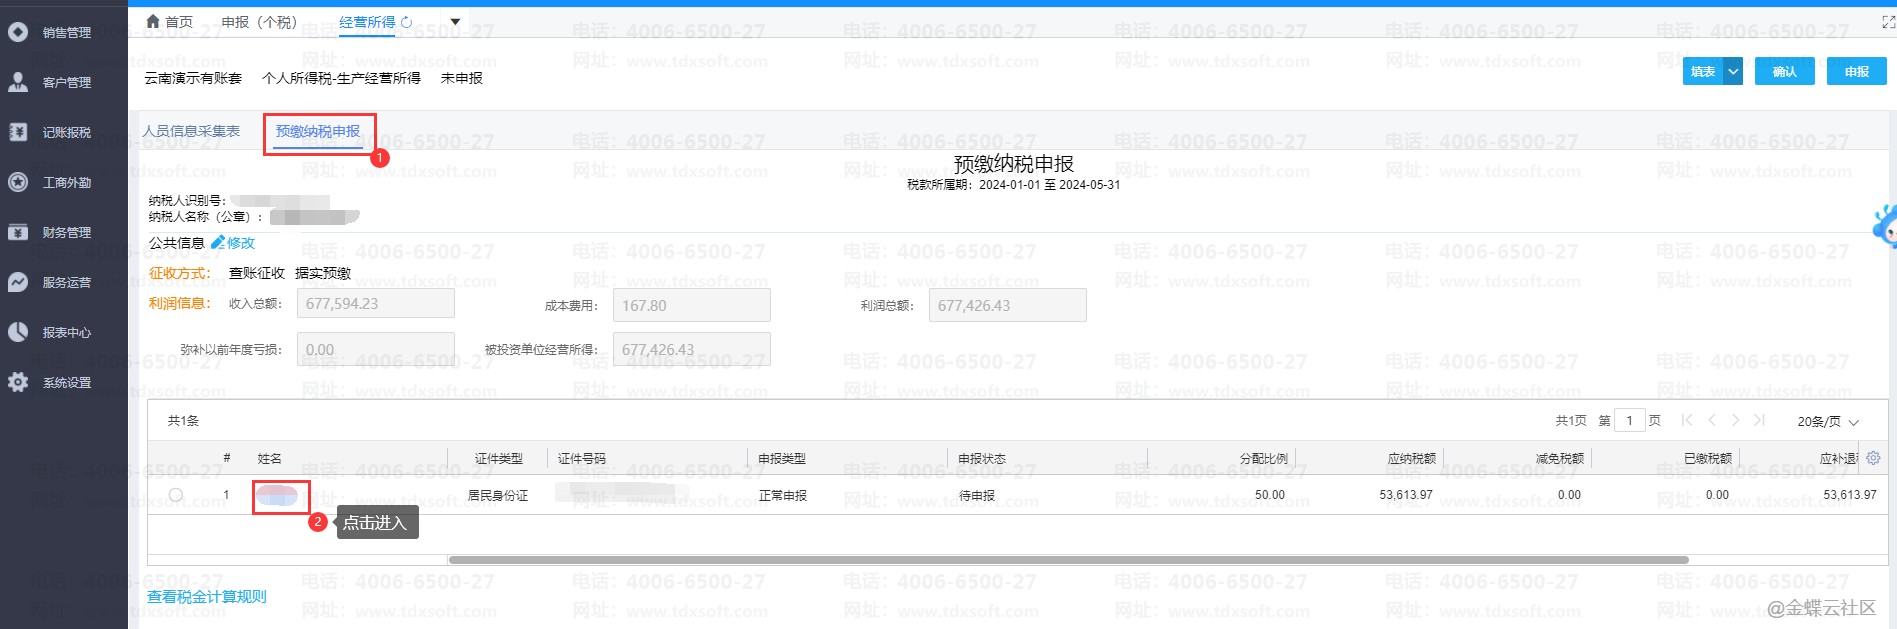Expand the 填表 button dropdown arrow
1897x629 pixels.
tap(1734, 71)
